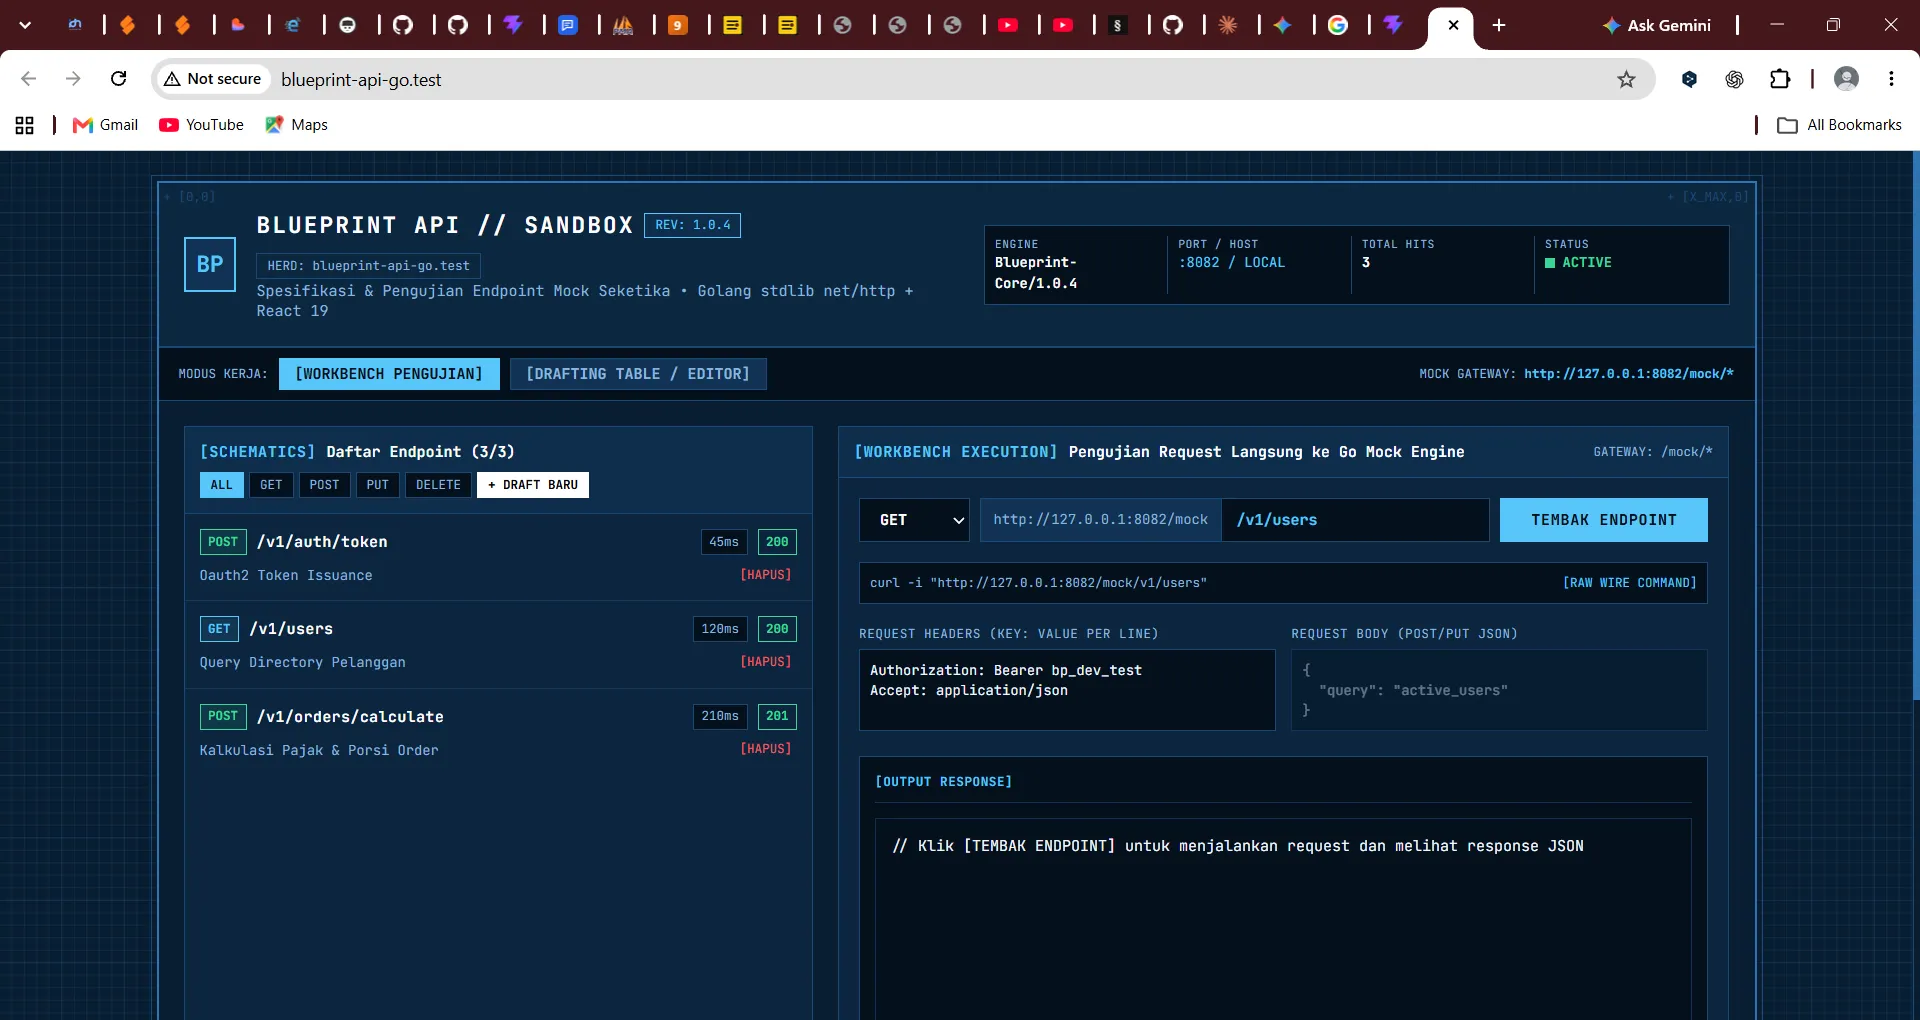1920x1020 pixels.
Task: Filter endpoints by PUT method
Action: [x=377, y=485]
